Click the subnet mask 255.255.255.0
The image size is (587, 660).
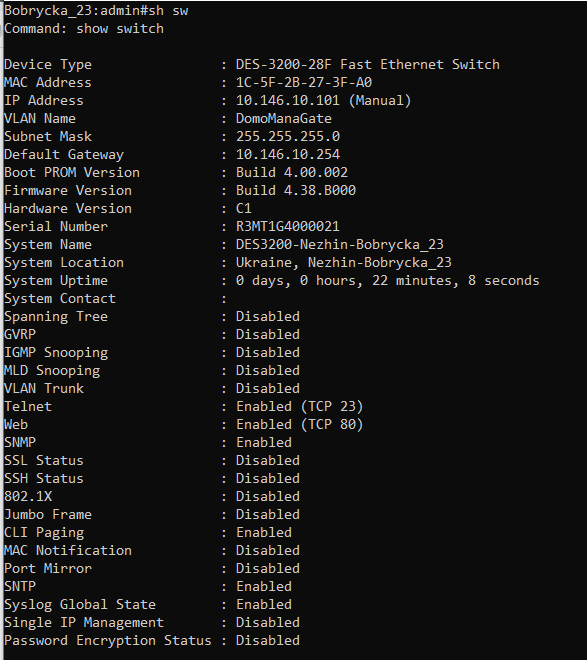[288, 136]
